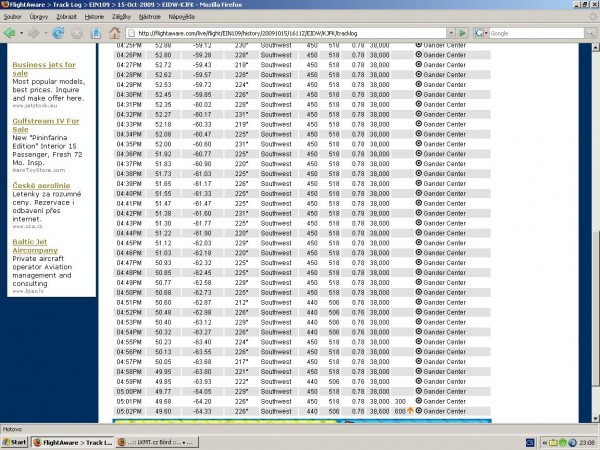Click the Gander Center text in 04:40PM row
600x450 pixels.
[445, 193]
